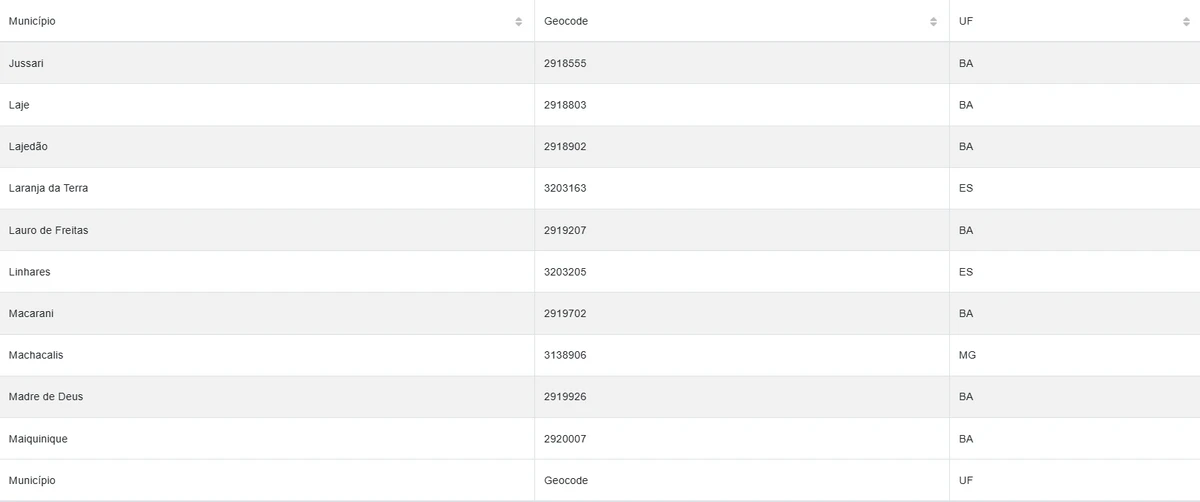The width and height of the screenshot is (1200, 502).
Task: Click geocode 3203205 cell
Action: coord(565,272)
